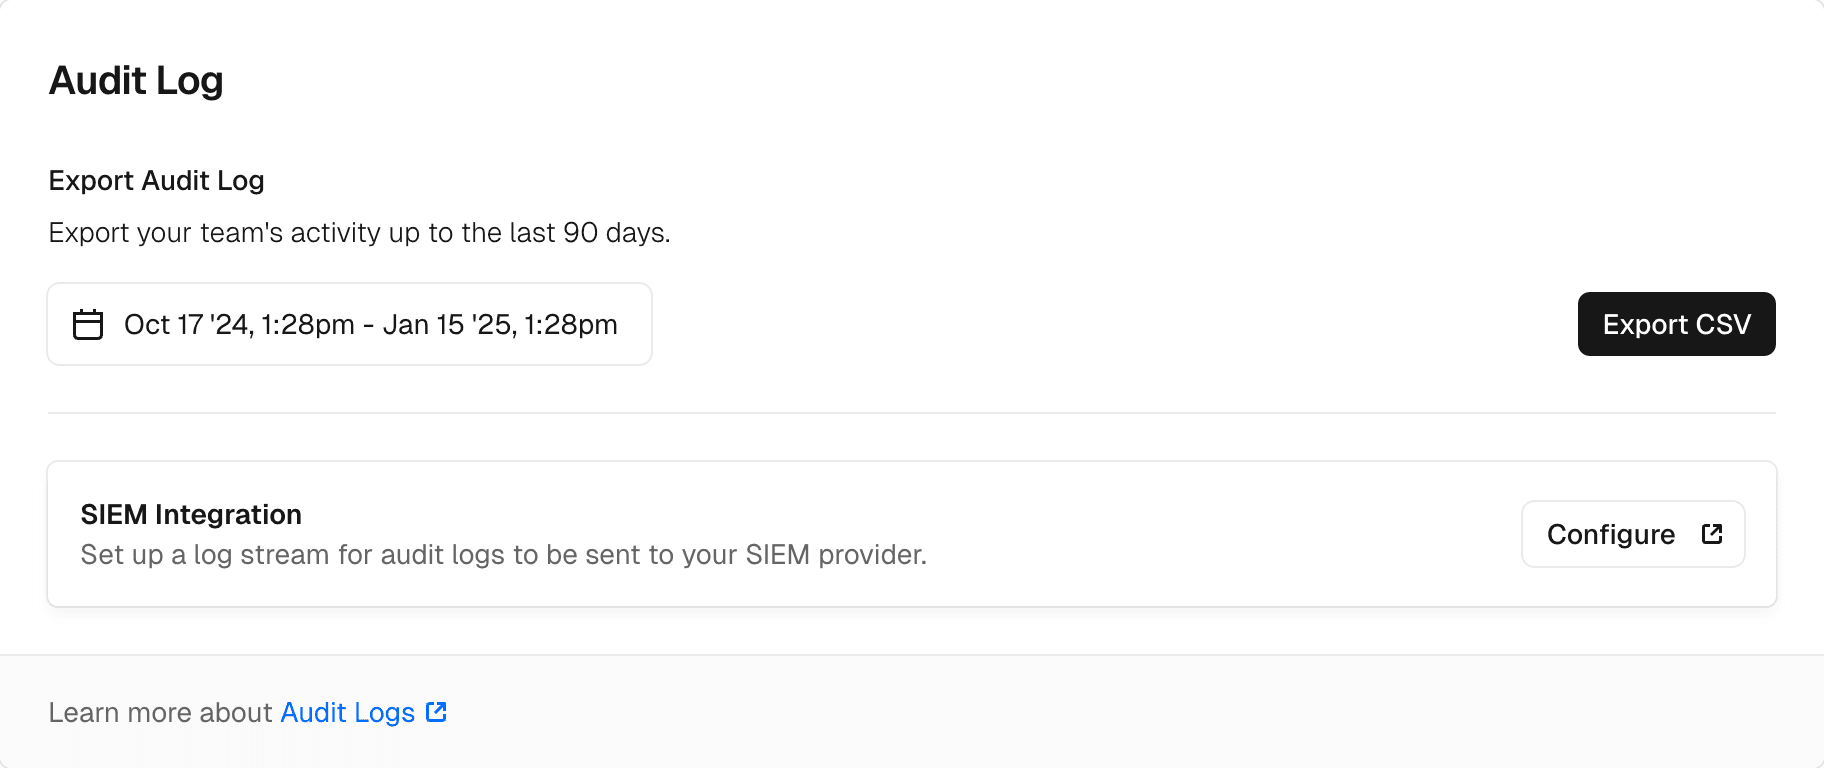Click the Export Audit Log section title
Viewport: 1824px width, 768px height.
tap(156, 181)
